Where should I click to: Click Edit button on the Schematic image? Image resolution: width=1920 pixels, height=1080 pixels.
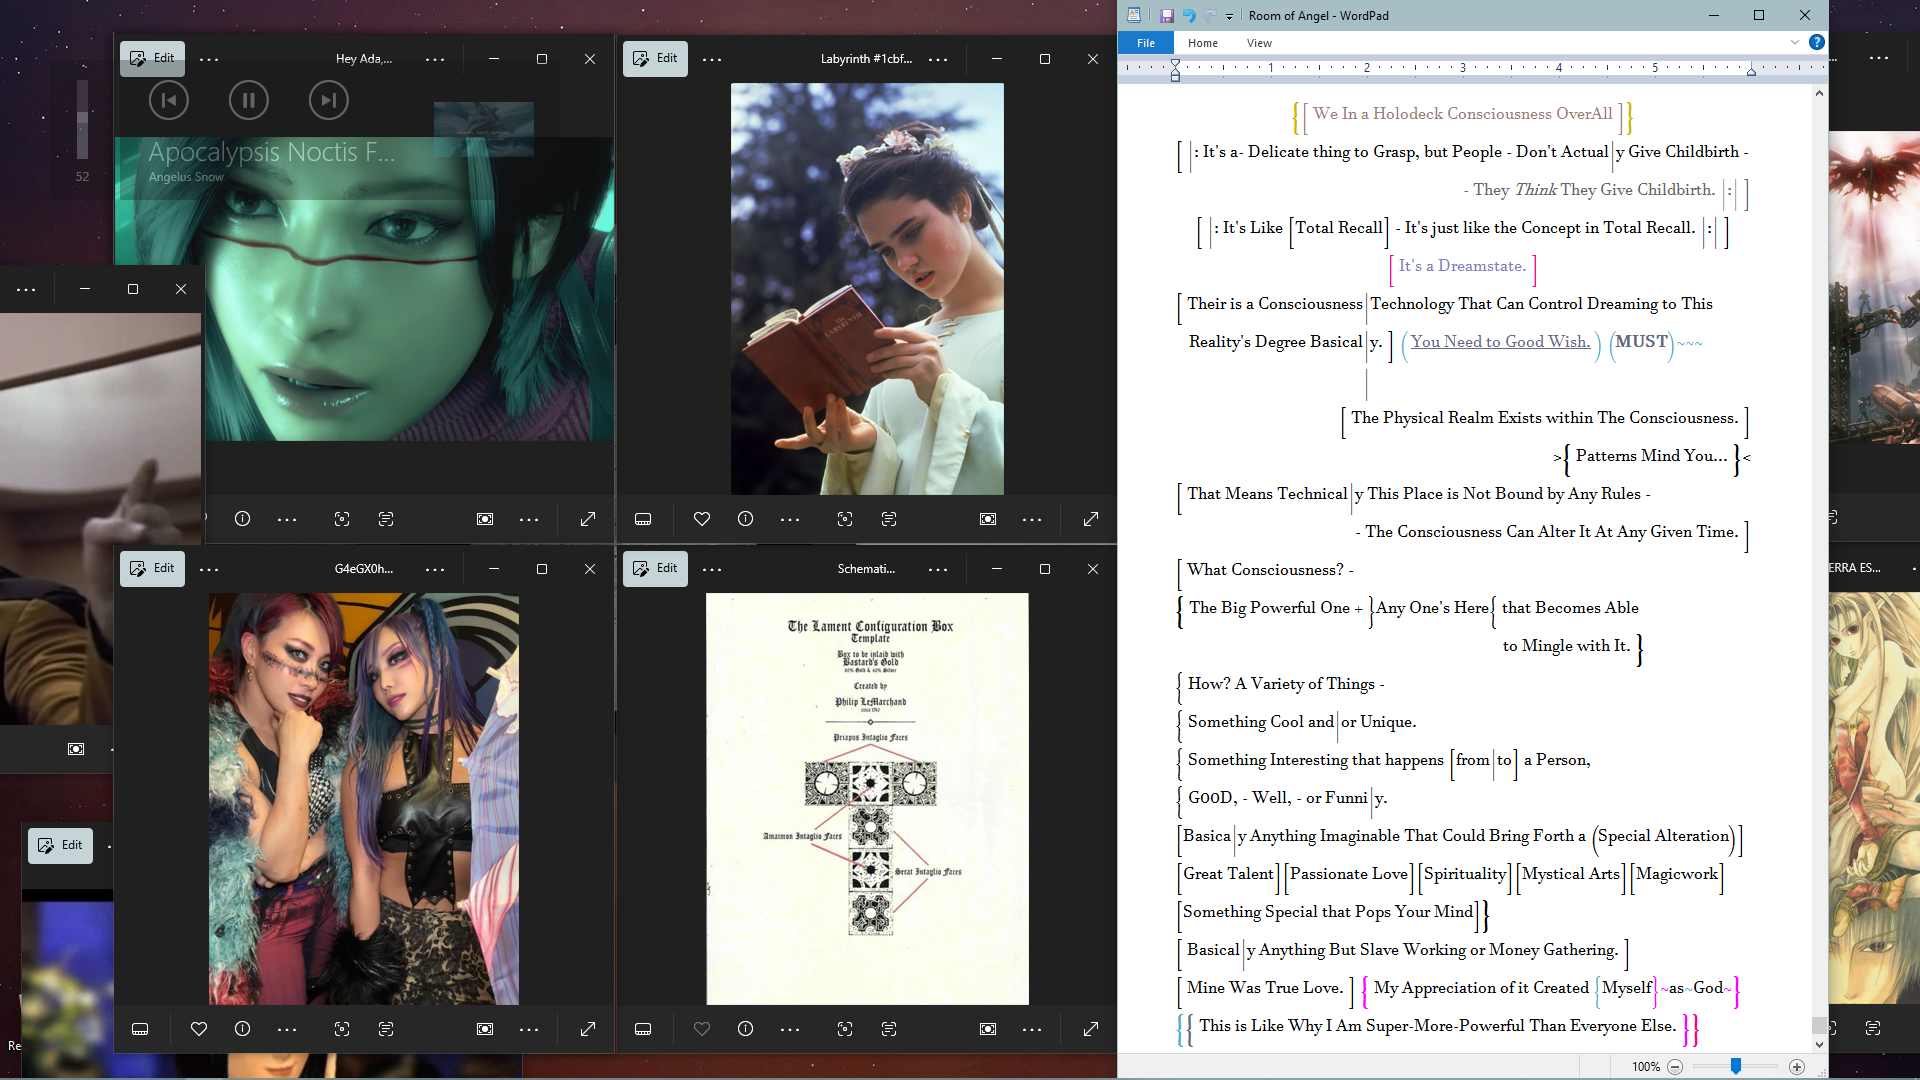coord(655,568)
